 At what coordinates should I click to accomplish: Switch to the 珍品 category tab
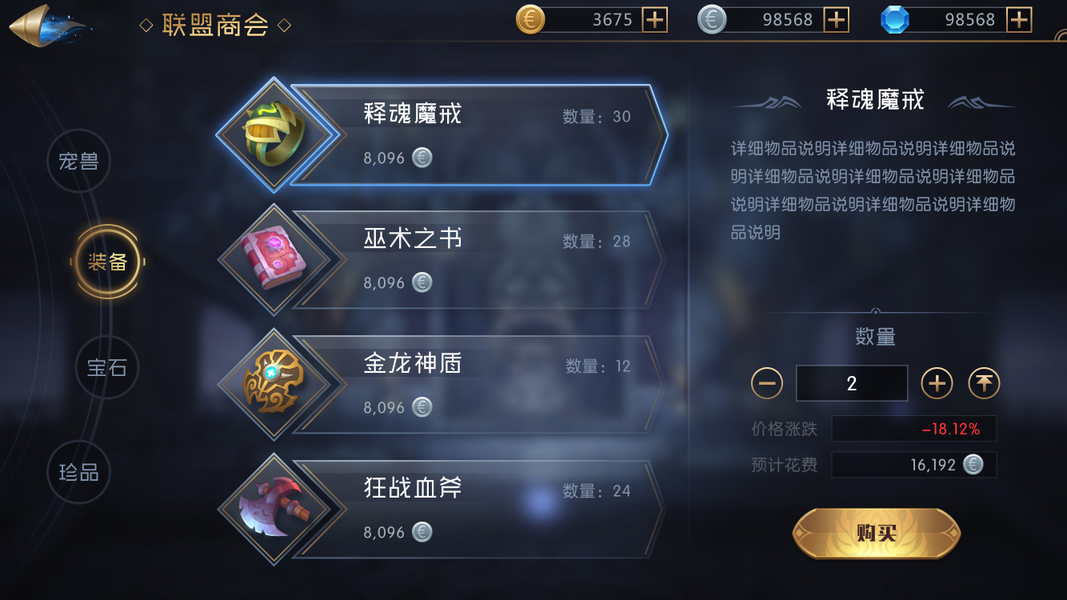[78, 472]
